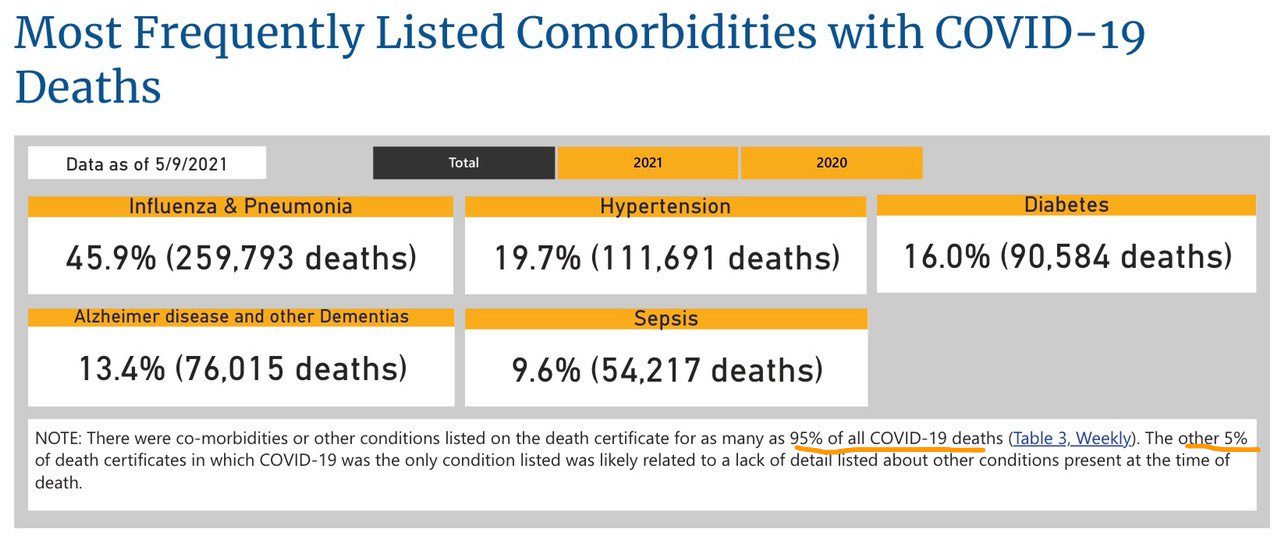Click the Hypertension card header
The image size is (1284, 538).
665,207
